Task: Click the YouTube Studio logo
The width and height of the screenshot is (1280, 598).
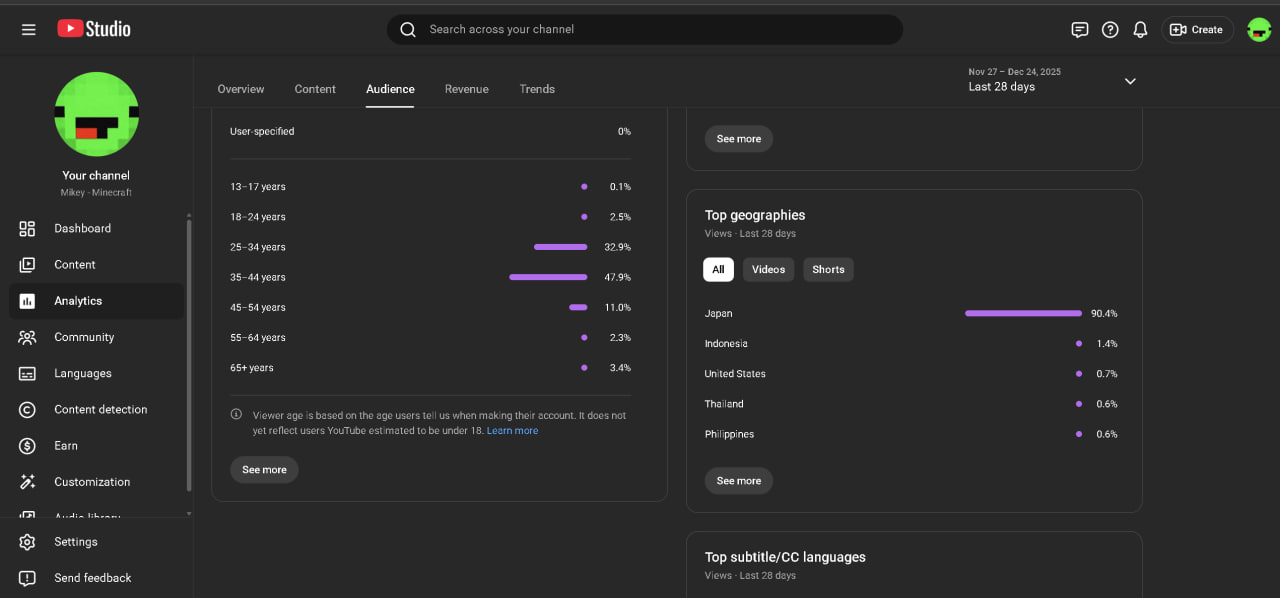Action: coord(94,29)
